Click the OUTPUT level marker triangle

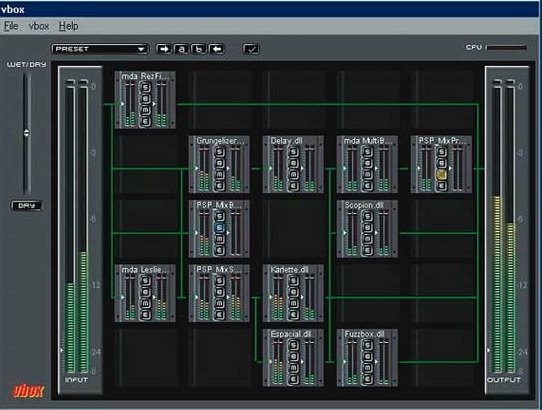tap(488, 350)
